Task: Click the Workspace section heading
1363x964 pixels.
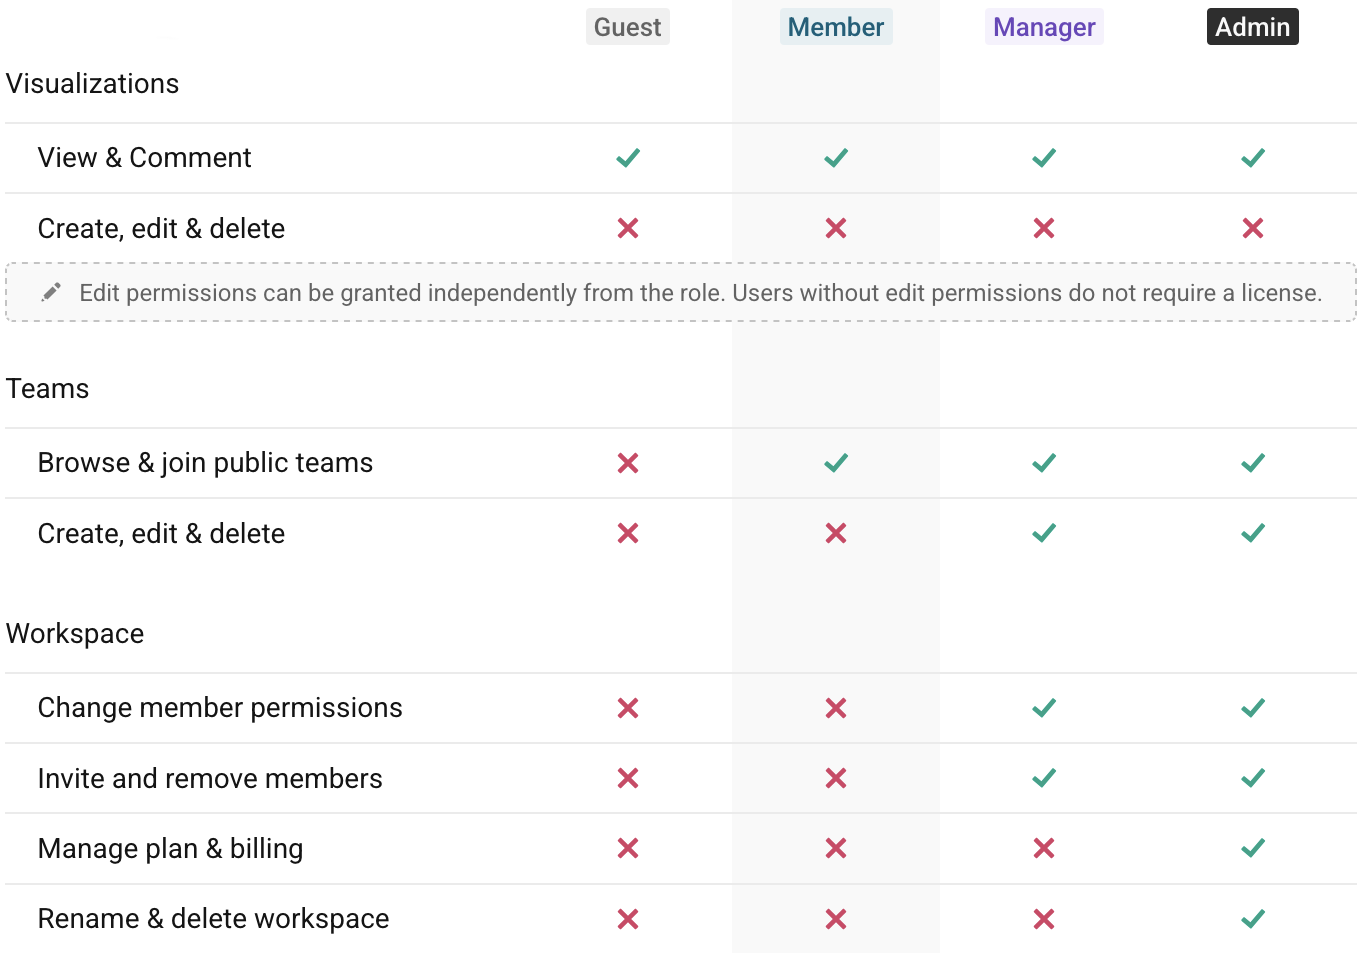Action: coord(75,634)
